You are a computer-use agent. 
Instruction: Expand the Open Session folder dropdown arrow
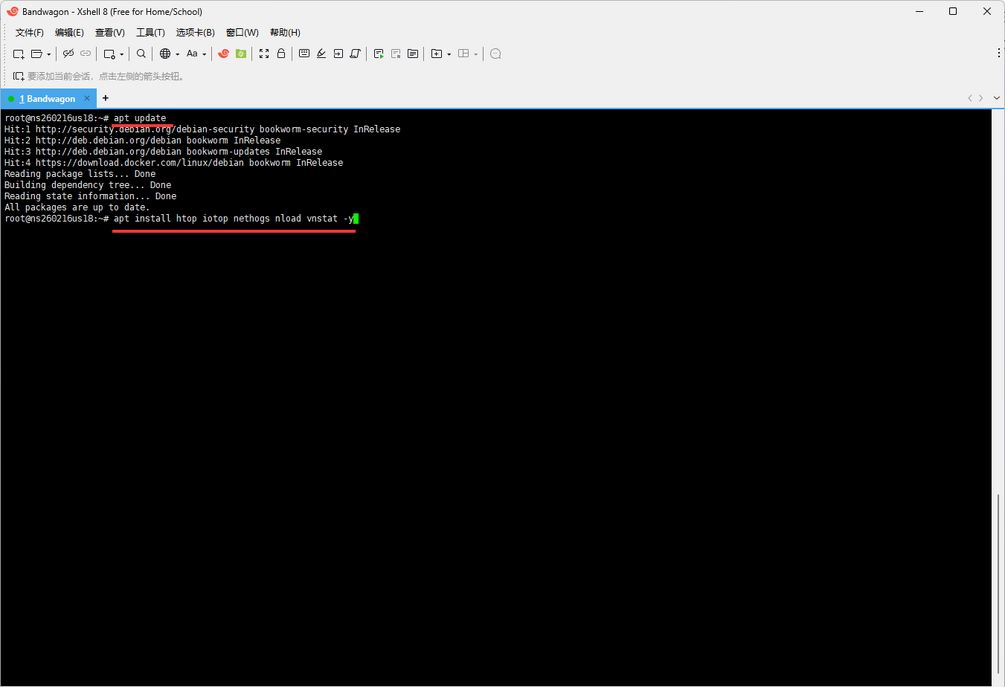pyautogui.click(x=48, y=54)
